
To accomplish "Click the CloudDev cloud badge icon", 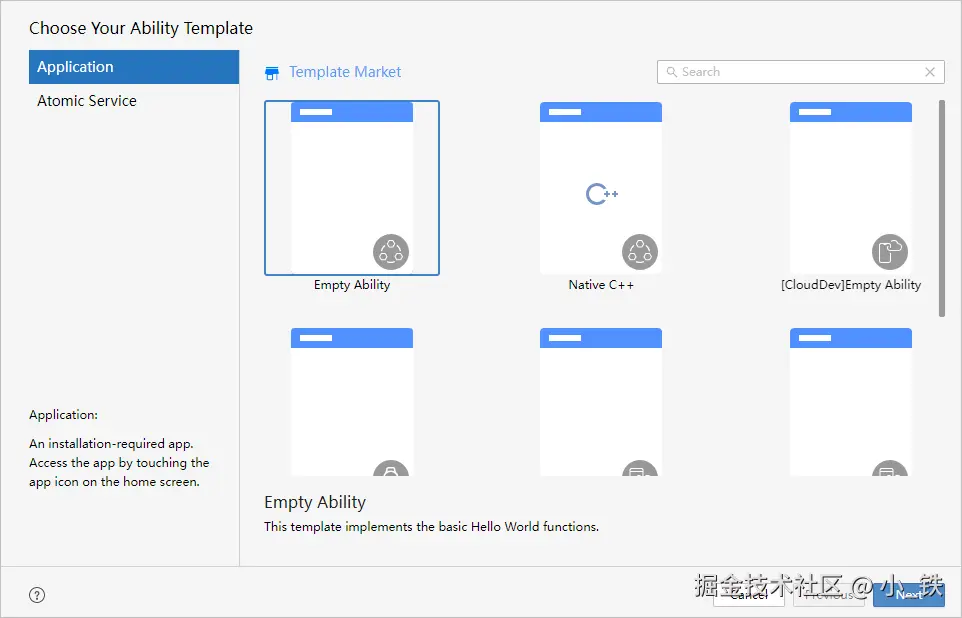I will pyautogui.click(x=890, y=252).
